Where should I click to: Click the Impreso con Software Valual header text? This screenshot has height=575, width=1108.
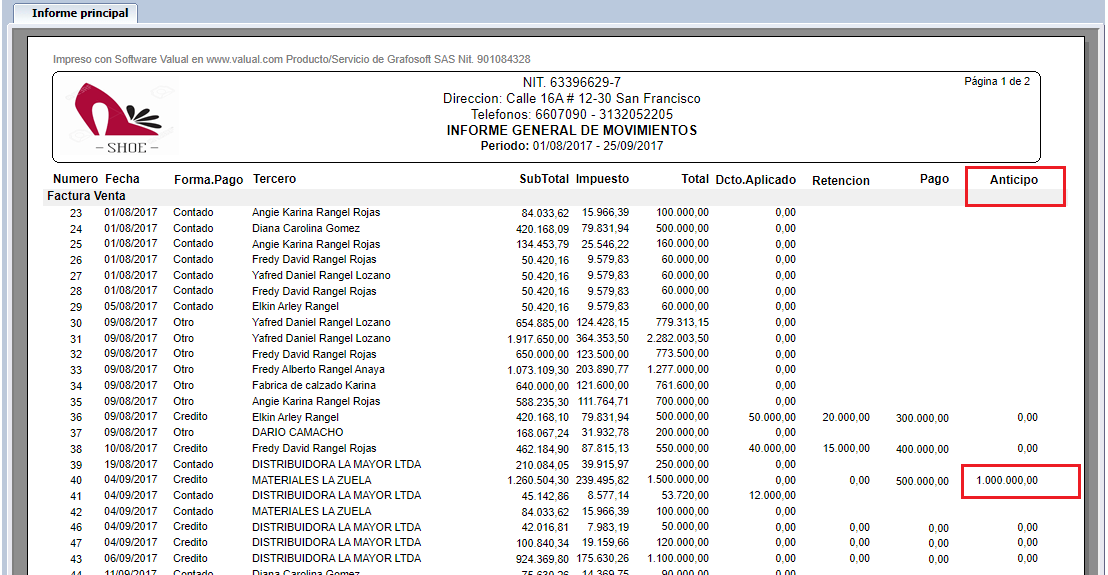[x=291, y=60]
